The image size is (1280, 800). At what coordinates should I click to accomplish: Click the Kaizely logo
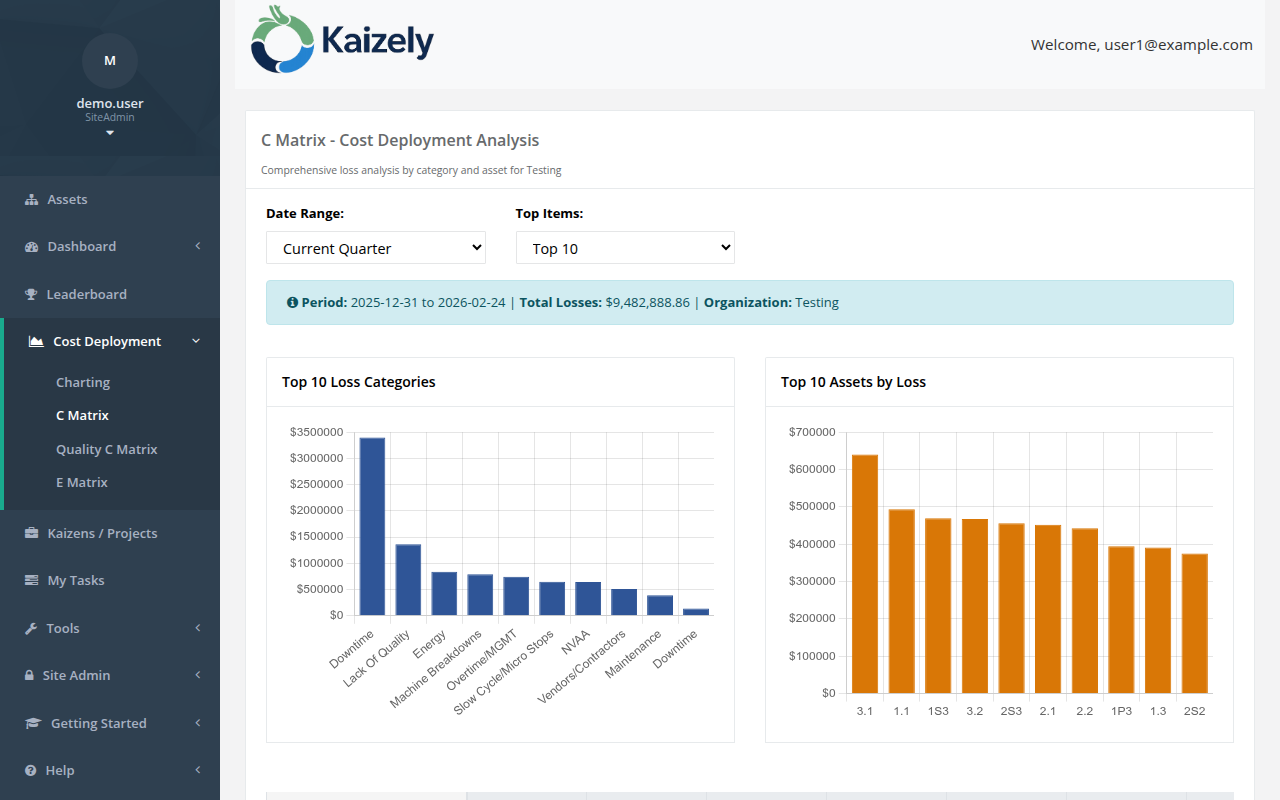[341, 40]
